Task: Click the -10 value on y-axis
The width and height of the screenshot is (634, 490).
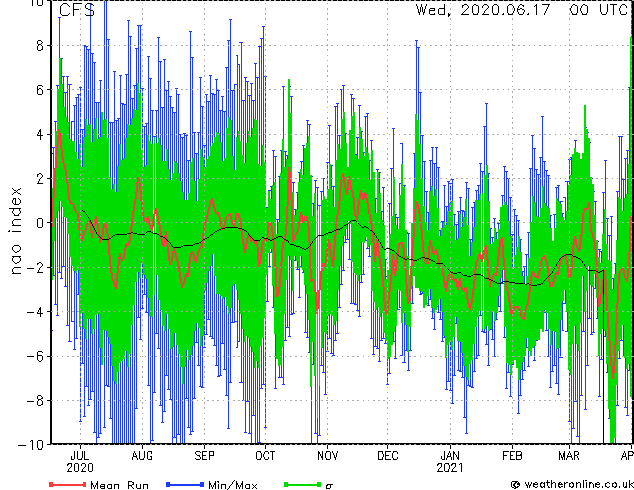Action: pos(31,445)
